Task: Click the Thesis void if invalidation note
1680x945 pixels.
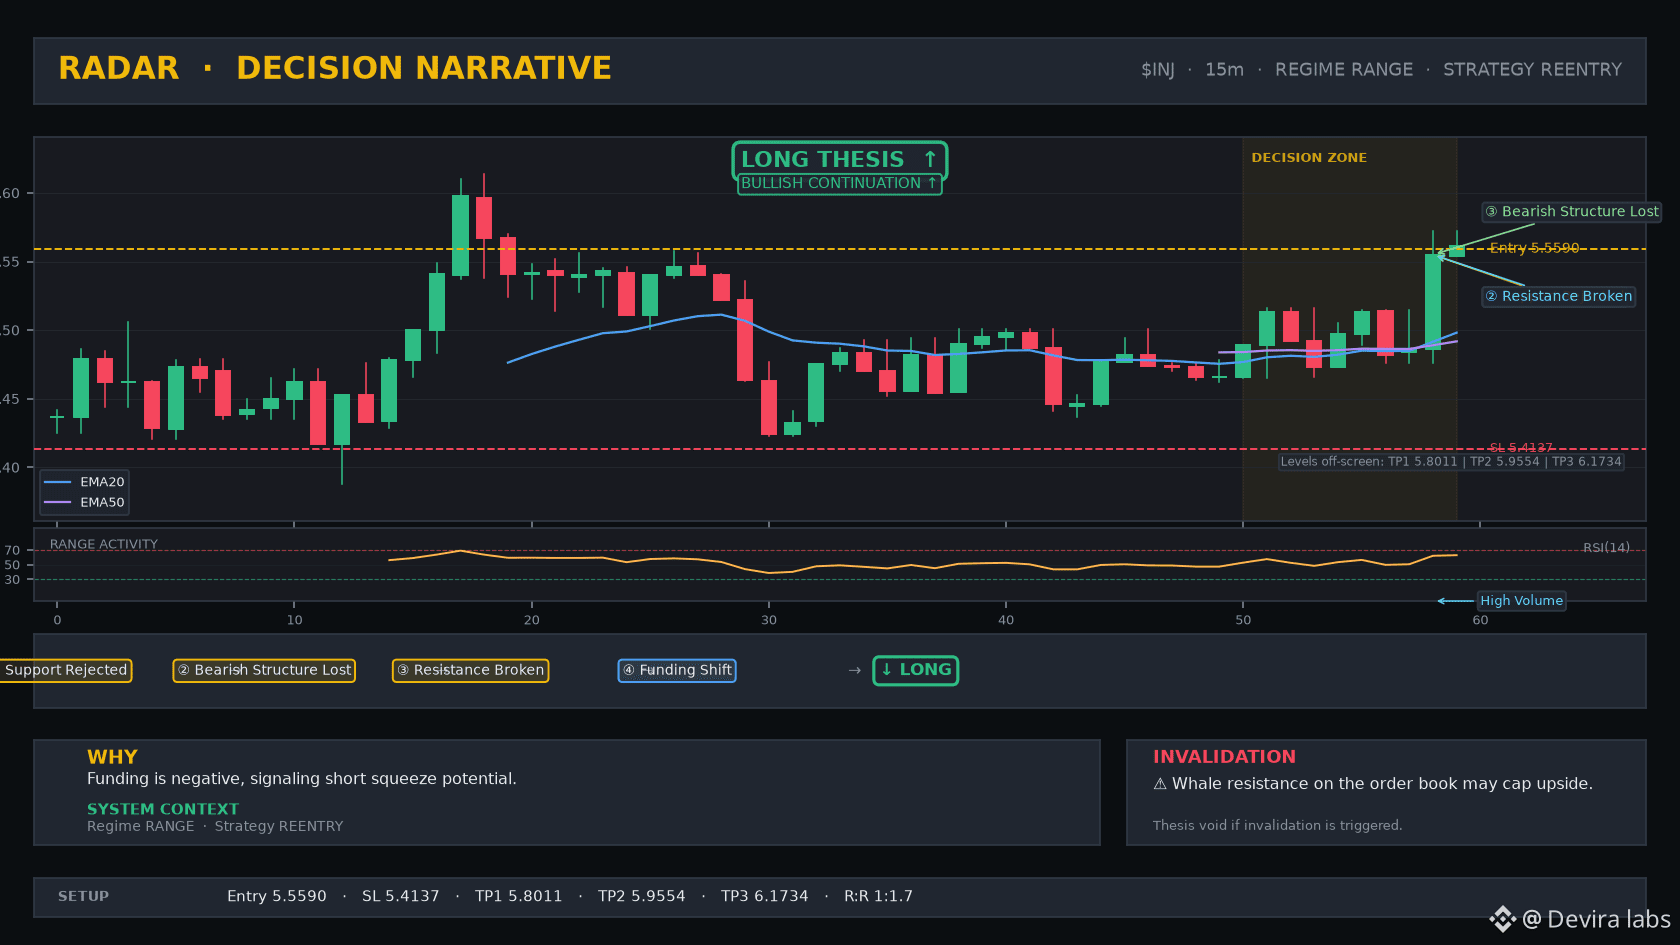Action: pos(1277,825)
